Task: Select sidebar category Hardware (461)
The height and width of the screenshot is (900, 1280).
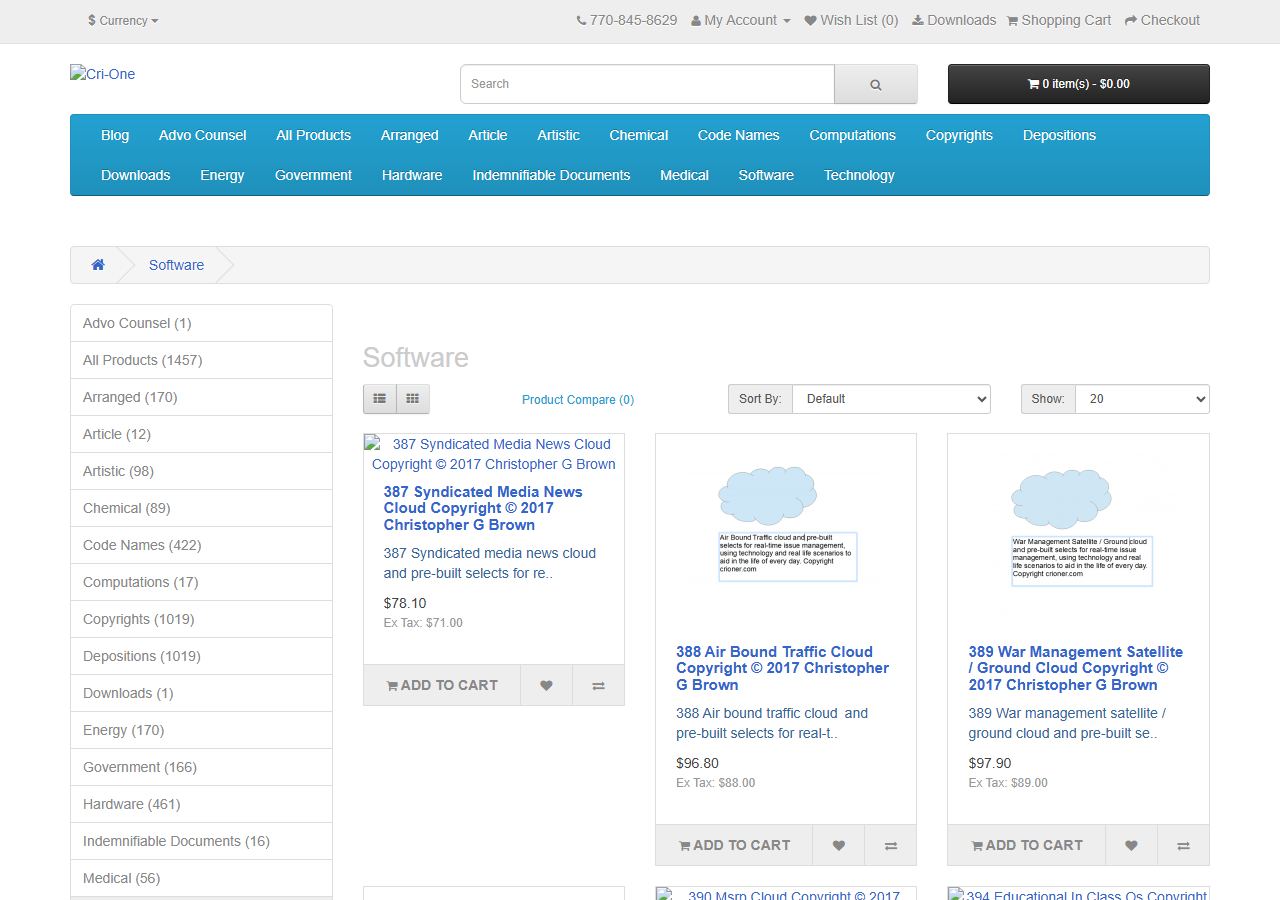Action: (x=201, y=804)
